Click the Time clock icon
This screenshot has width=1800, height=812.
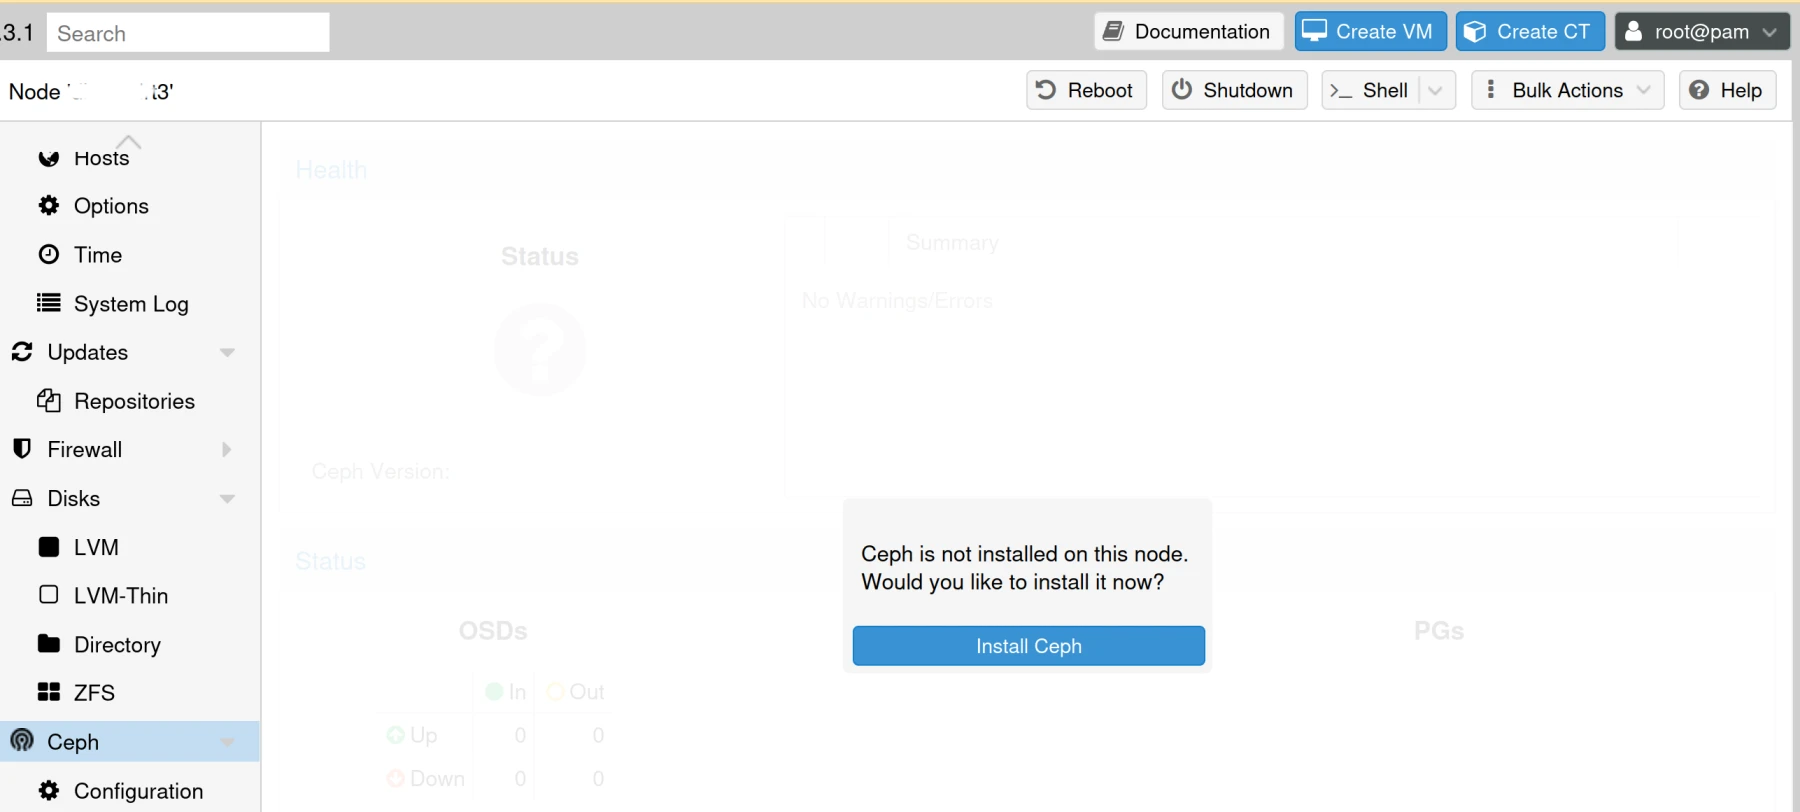pos(48,254)
